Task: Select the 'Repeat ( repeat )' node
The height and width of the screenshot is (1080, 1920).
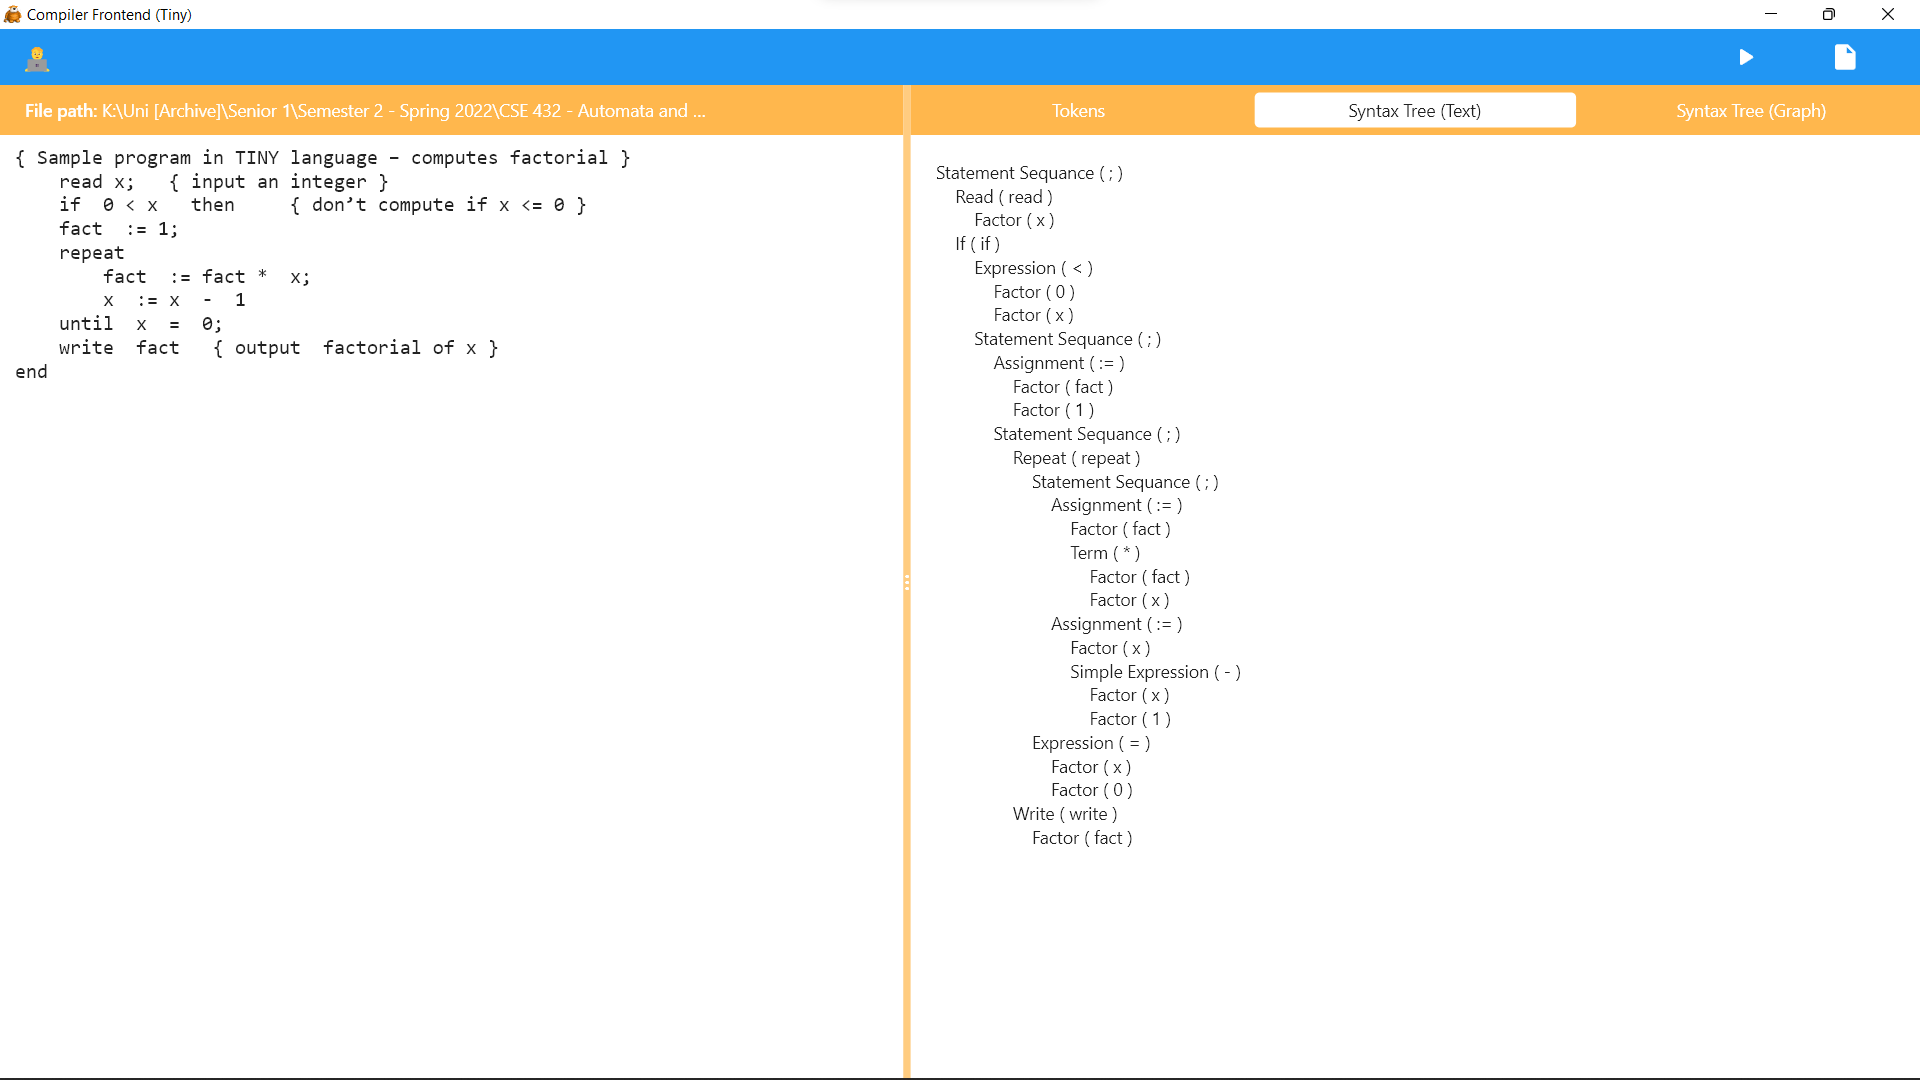Action: coord(1075,458)
